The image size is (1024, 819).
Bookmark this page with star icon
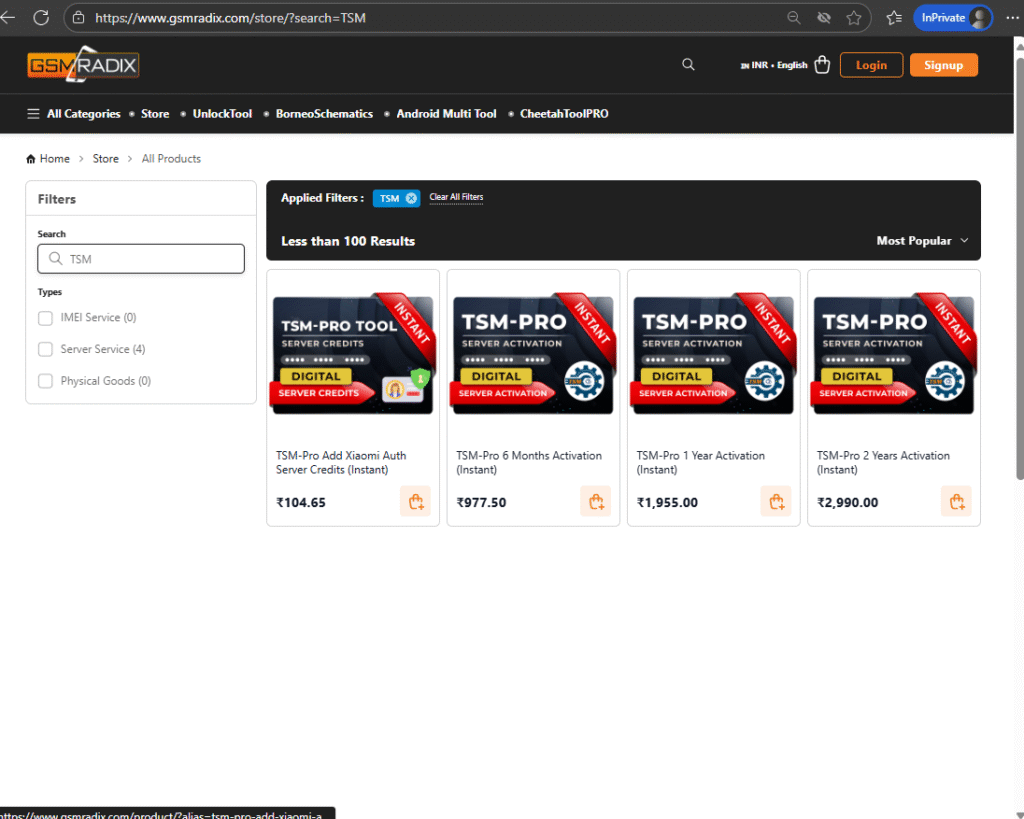853,18
